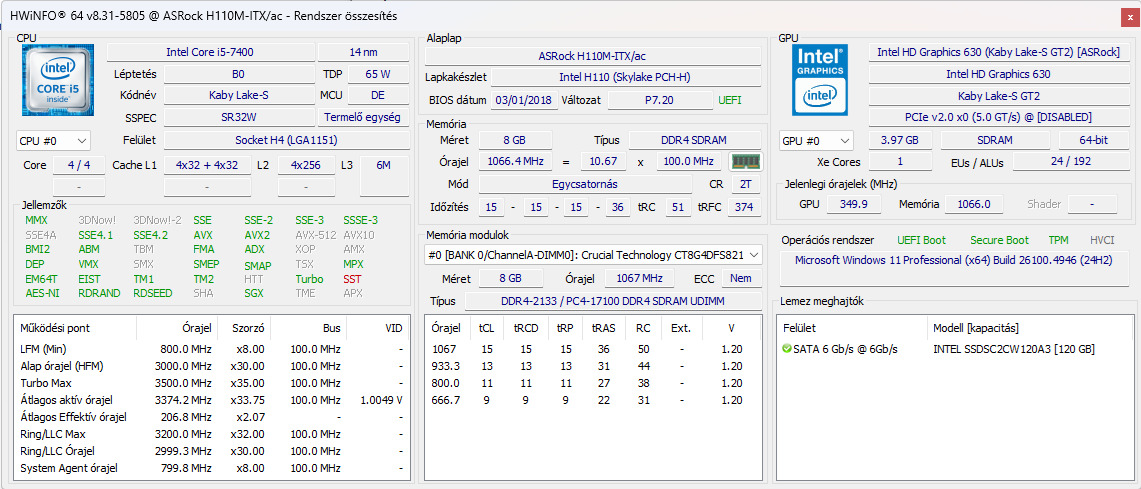Click the tRC 51 value field
This screenshot has width=1141, height=489.
(677, 207)
